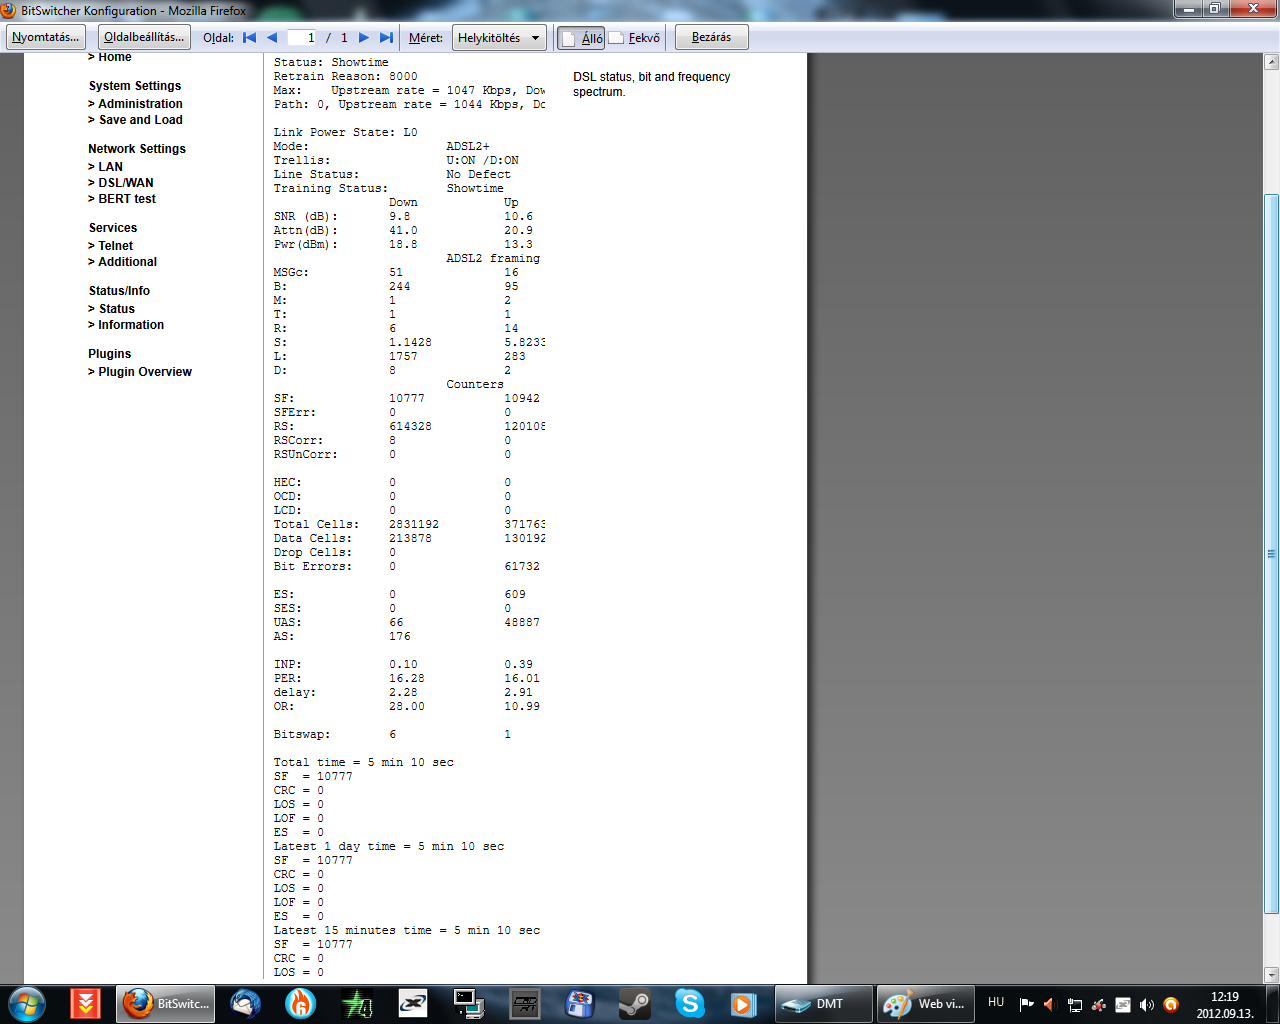
Task: Switch to the Paint 'Web vi...' taskbar window
Action: tap(925, 1003)
